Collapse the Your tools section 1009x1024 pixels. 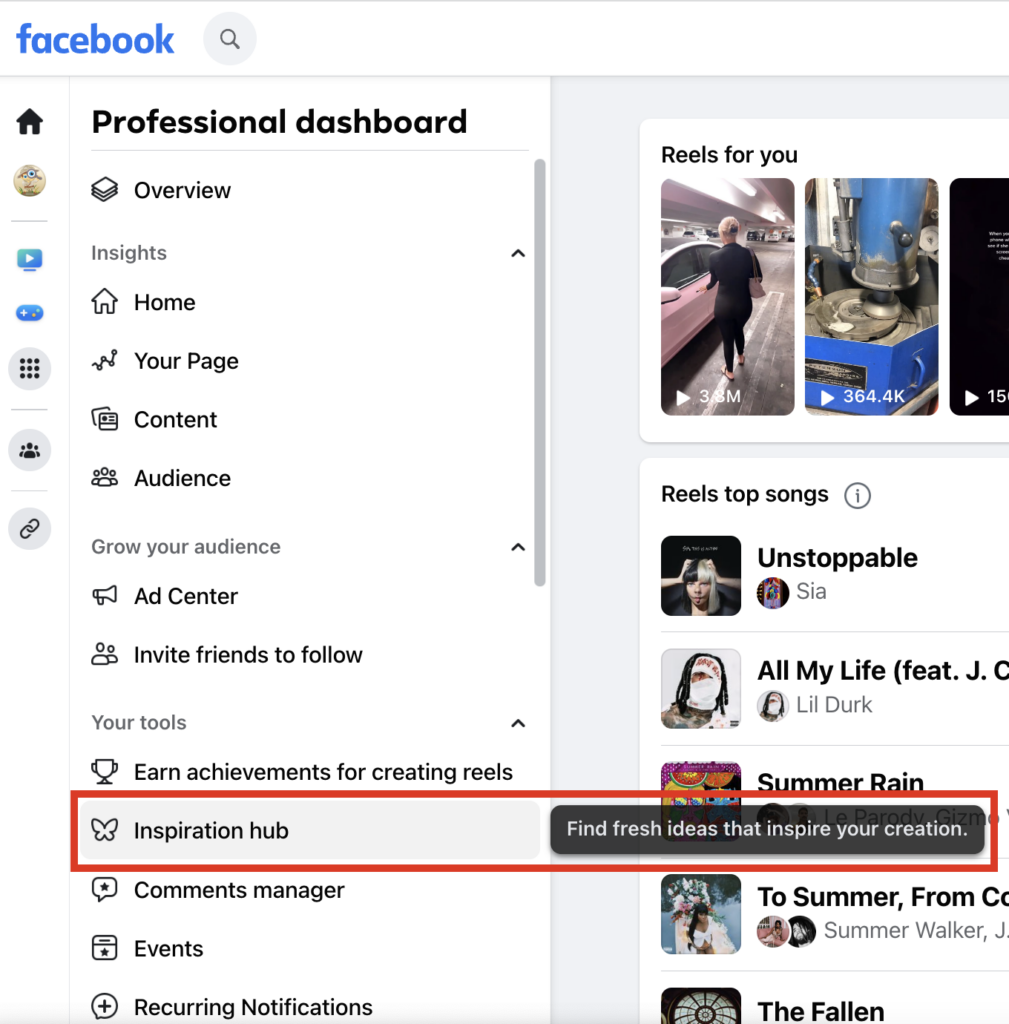coord(518,723)
